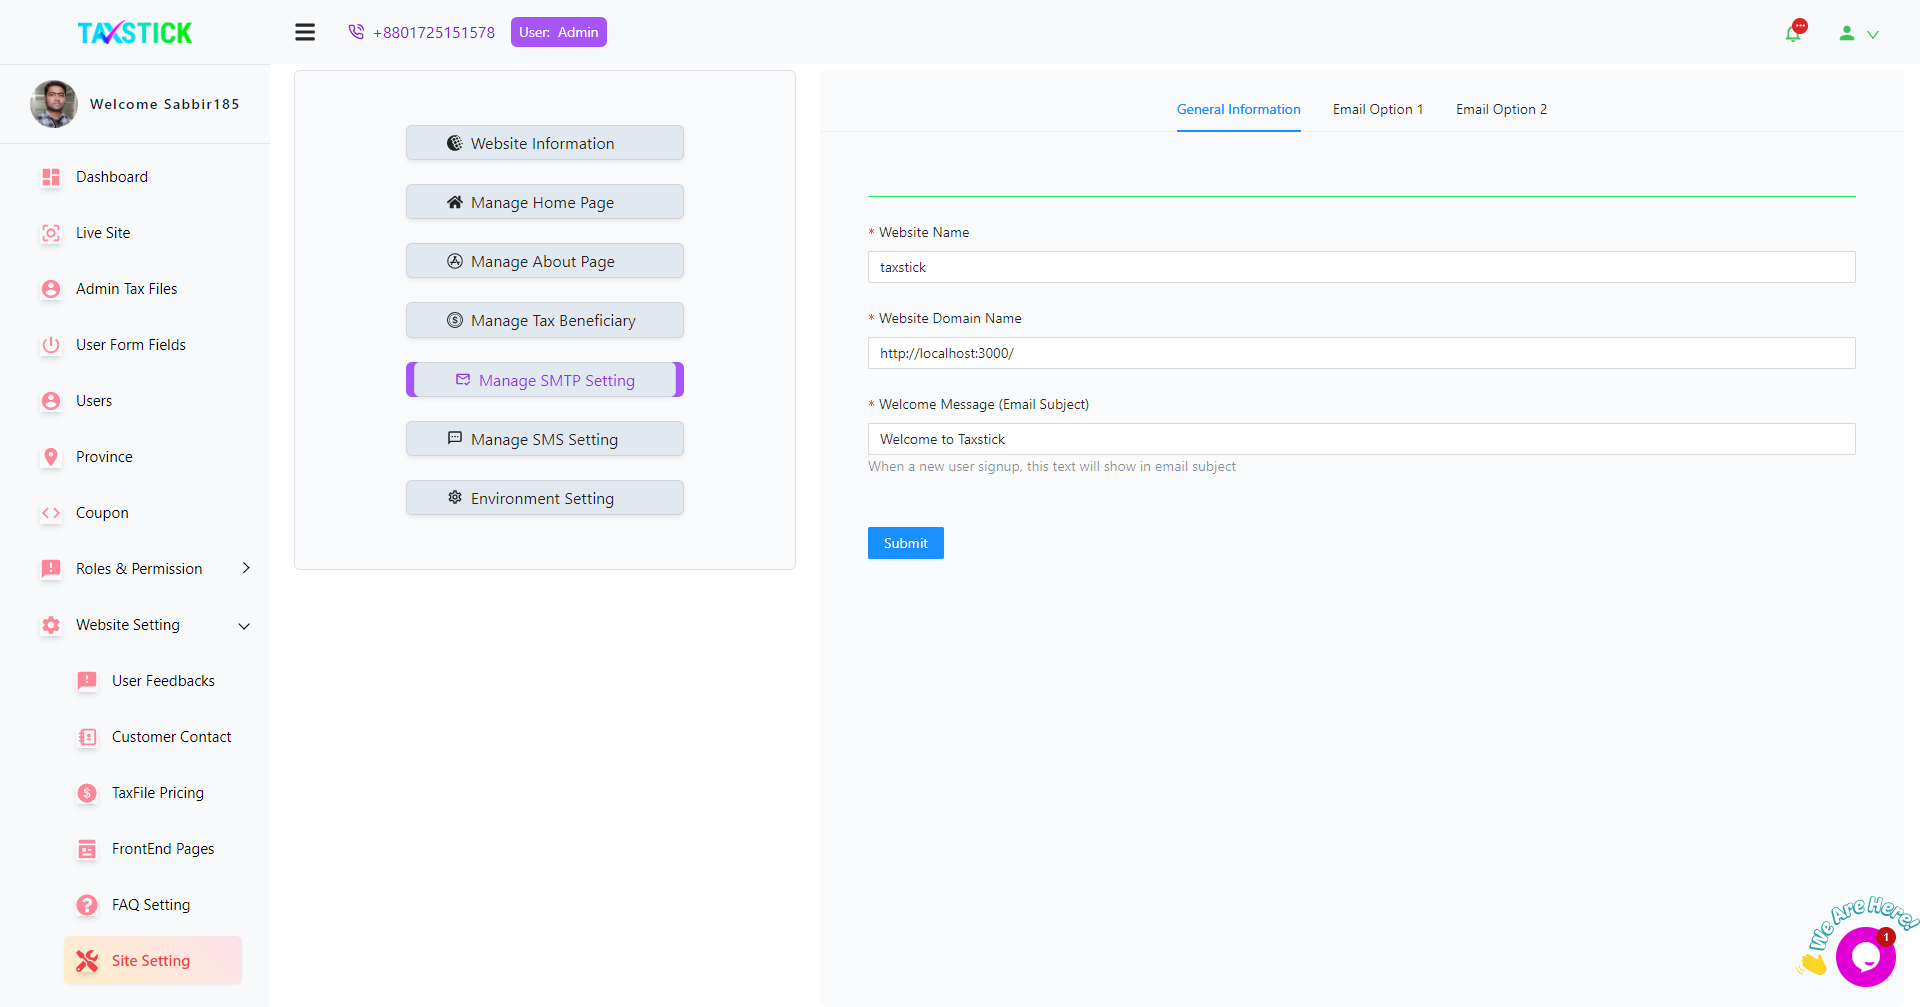Open FrontEnd Pages submenu item
The width and height of the screenshot is (1920, 1007).
click(163, 849)
